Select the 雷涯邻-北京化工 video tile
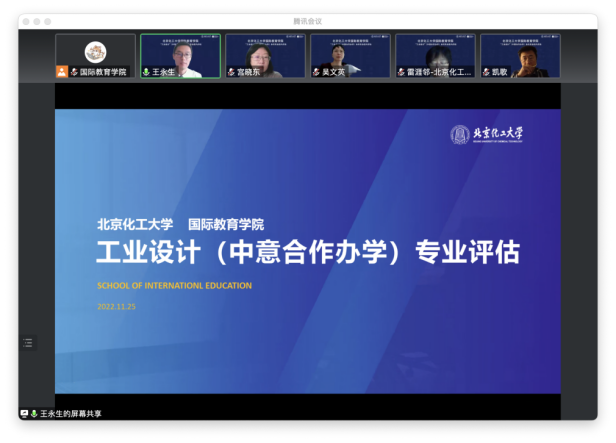The width and height of the screenshot is (616, 443). (x=435, y=56)
